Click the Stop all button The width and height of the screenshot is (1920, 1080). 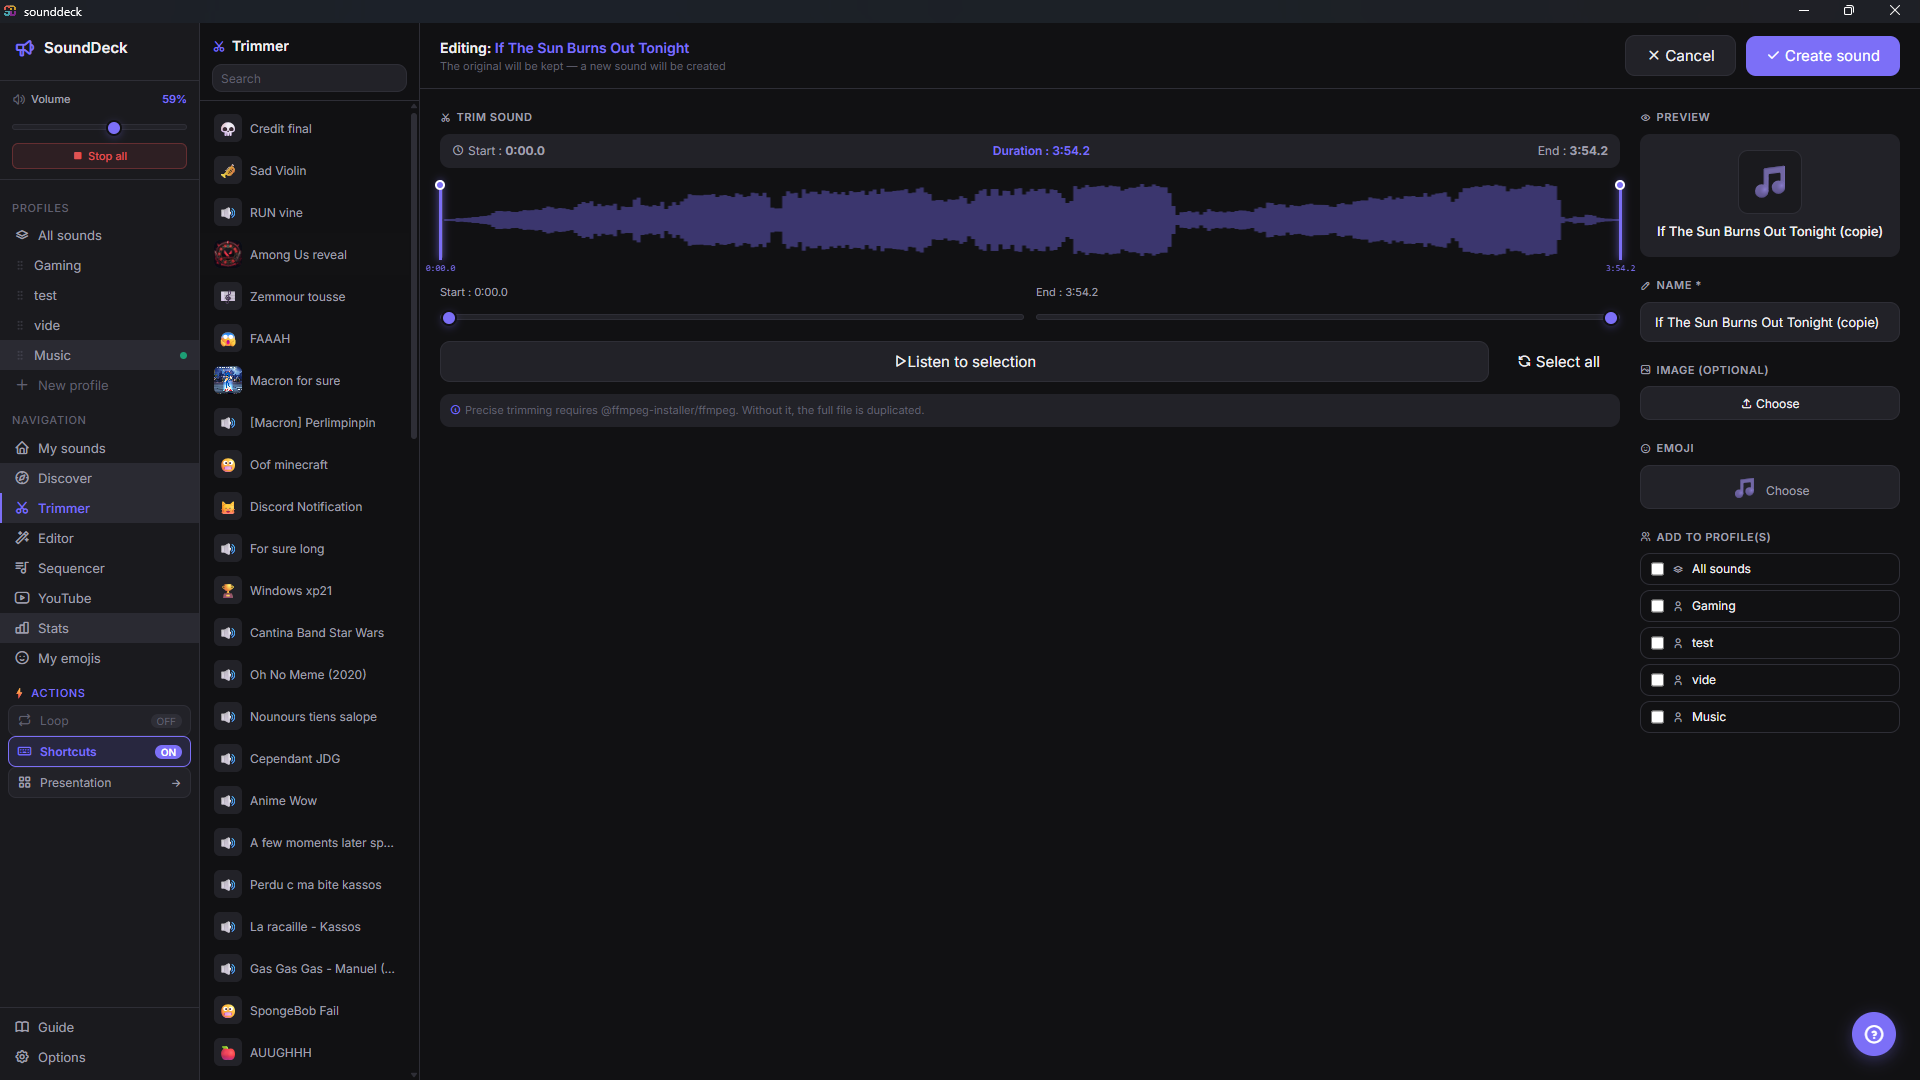pos(99,156)
